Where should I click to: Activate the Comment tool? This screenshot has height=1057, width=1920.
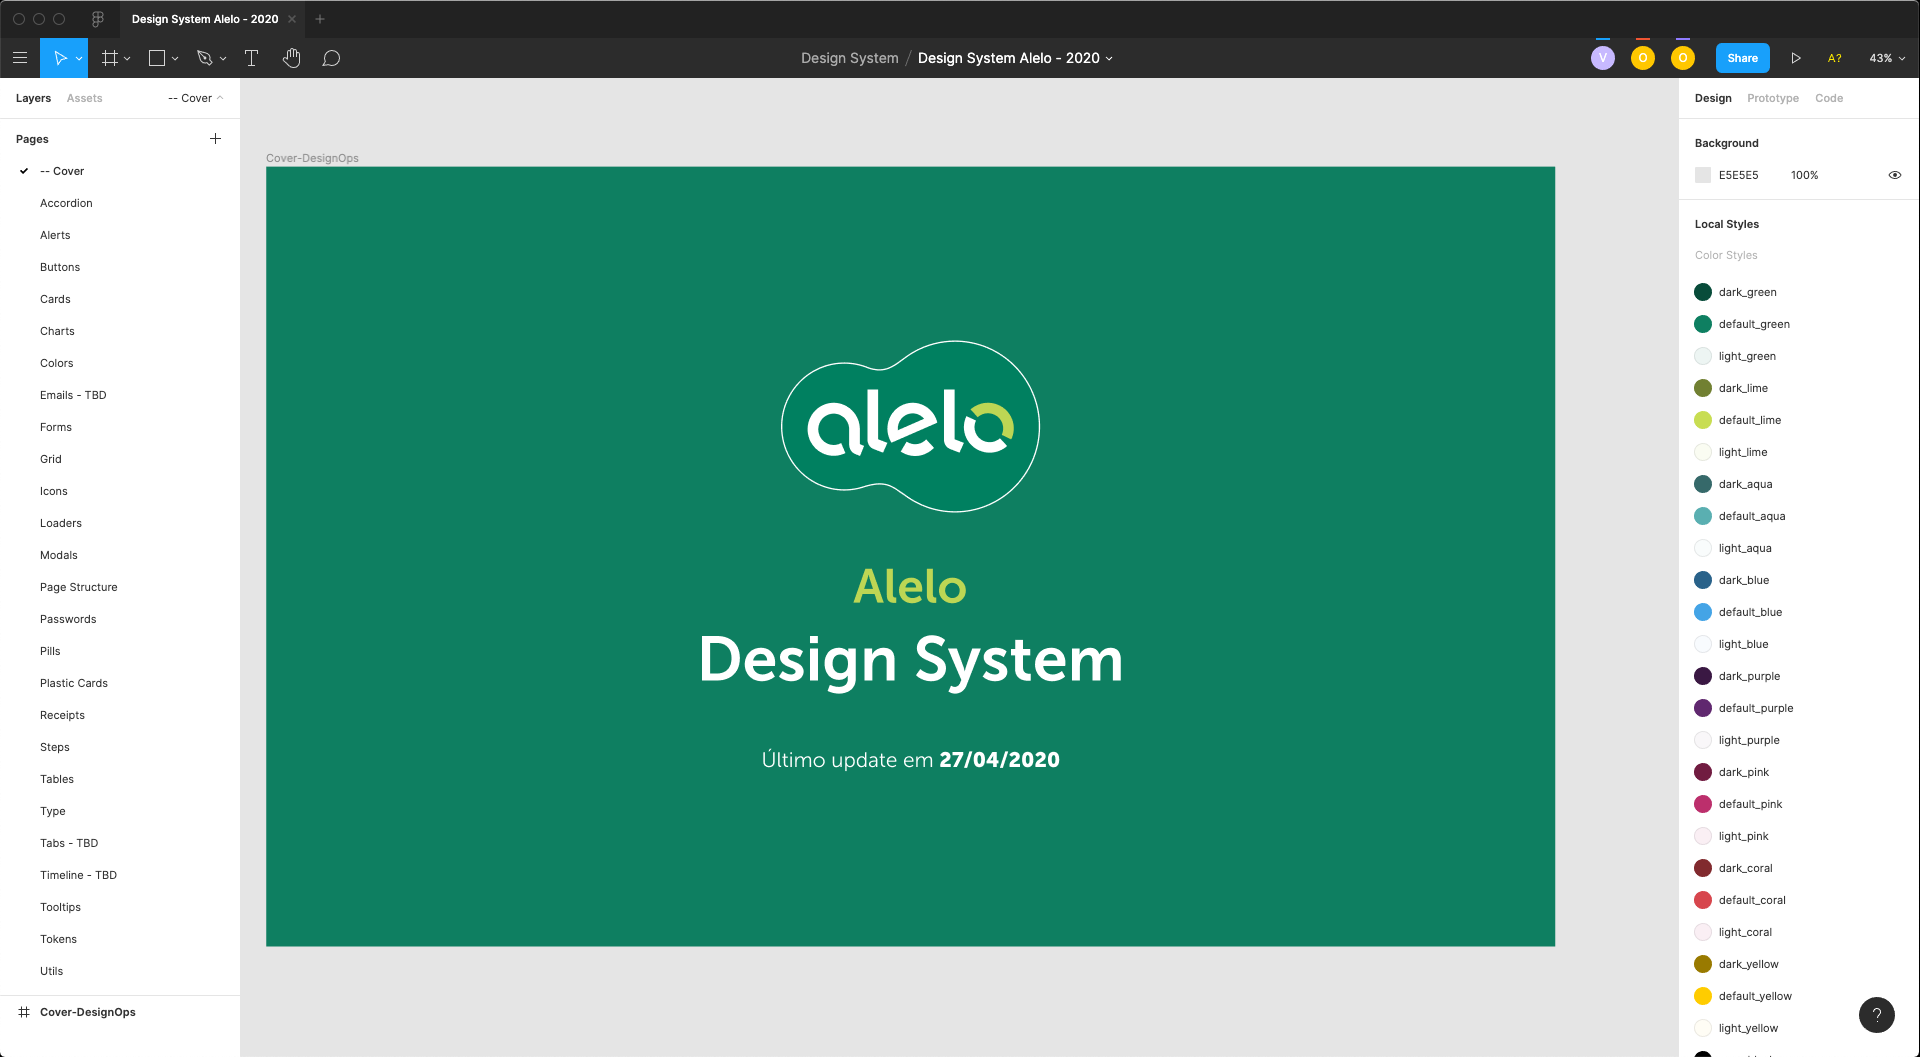click(x=331, y=58)
